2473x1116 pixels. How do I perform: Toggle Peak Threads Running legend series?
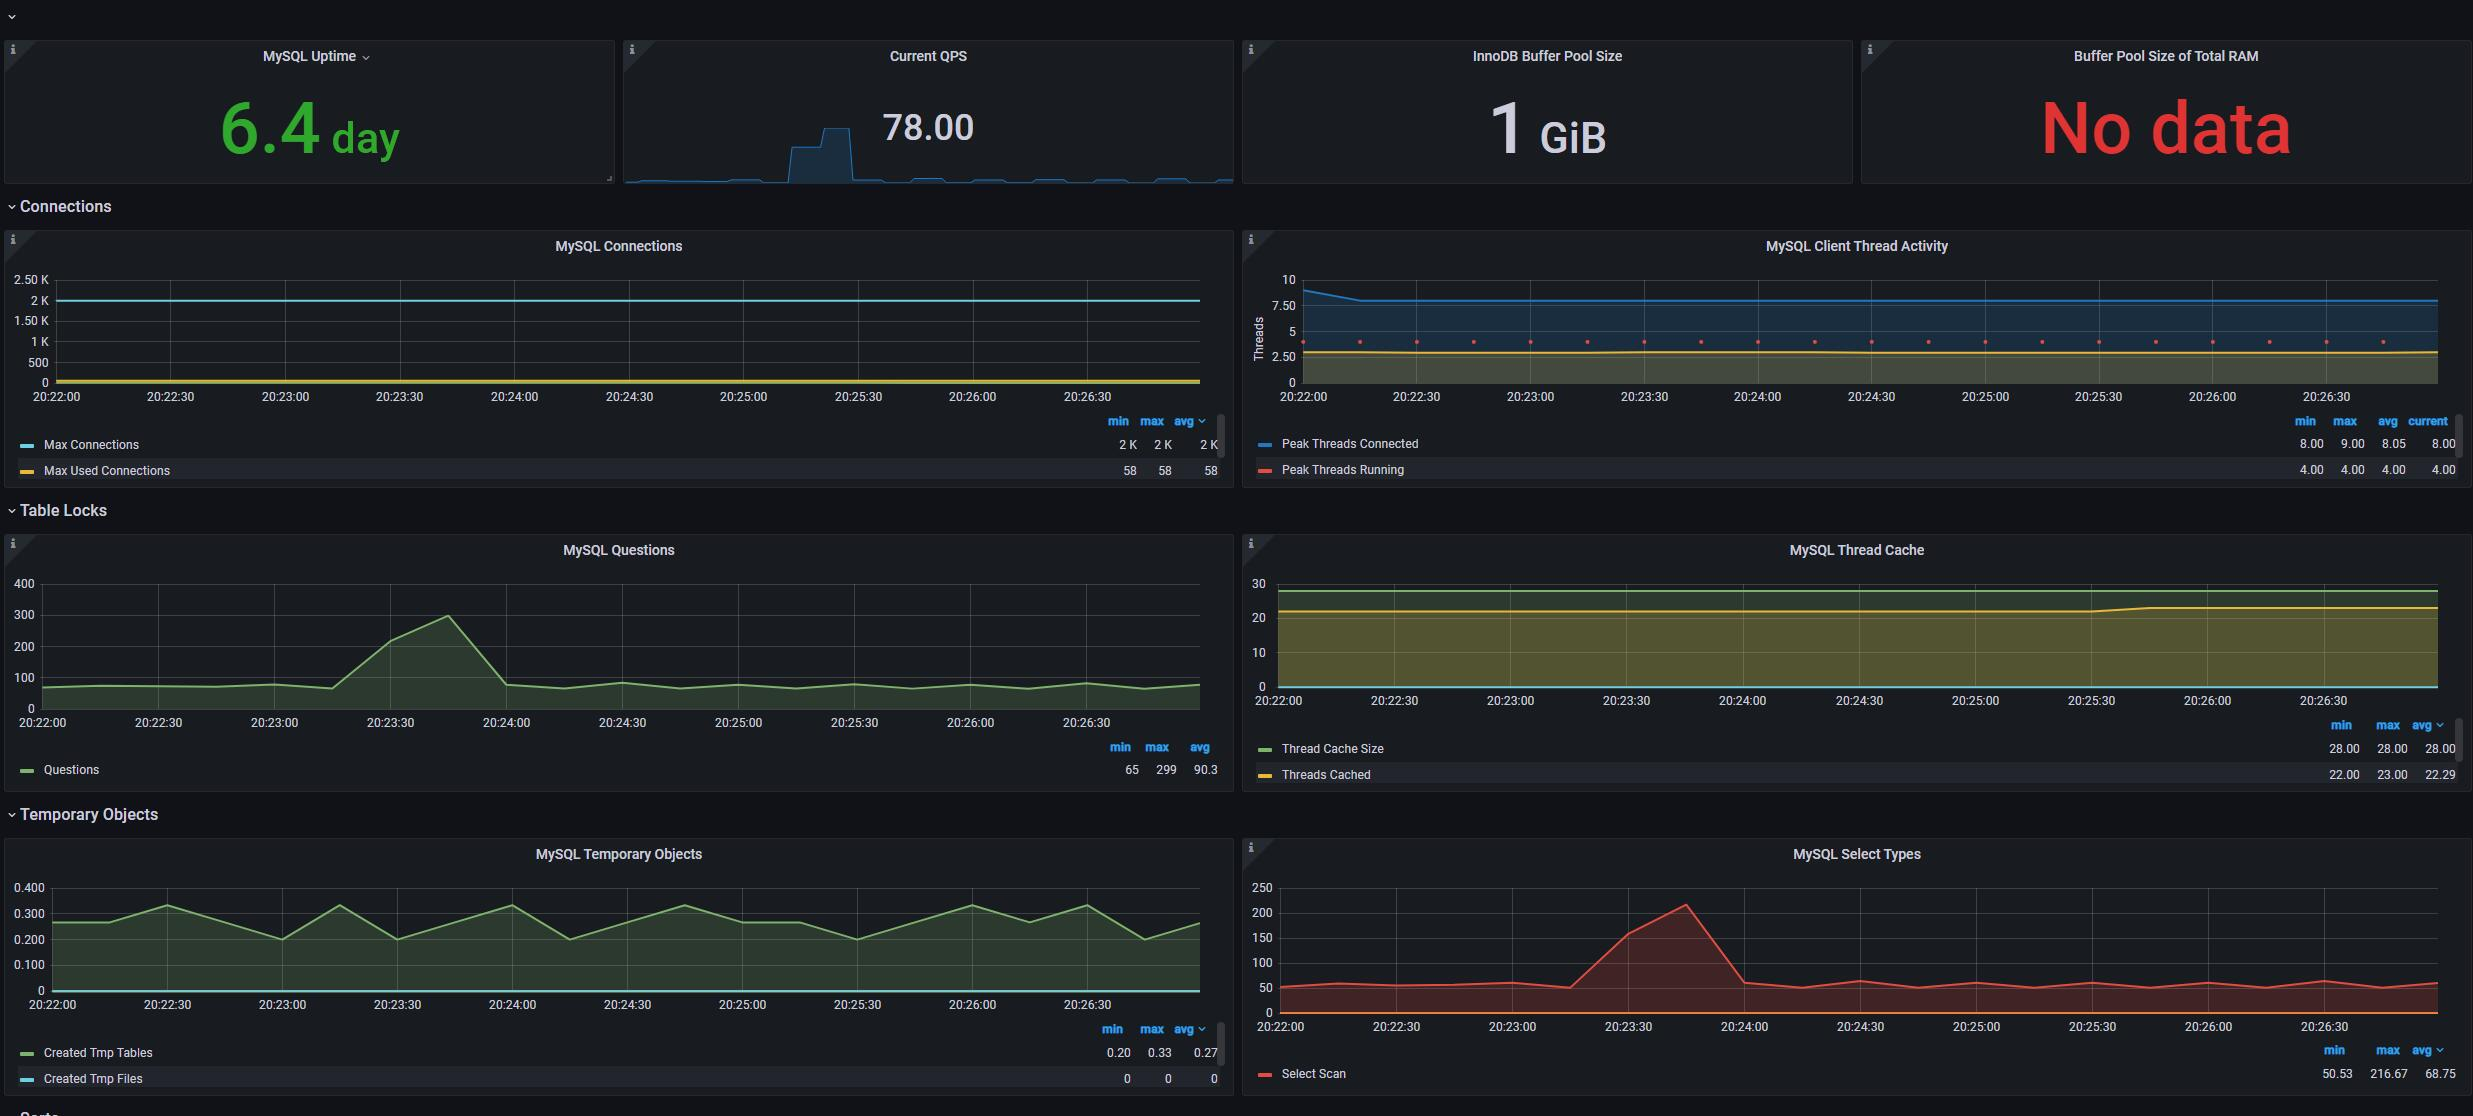point(1342,470)
